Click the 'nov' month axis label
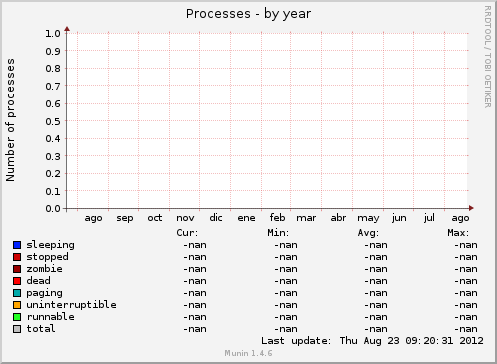This screenshot has height=364, width=497. [x=185, y=218]
